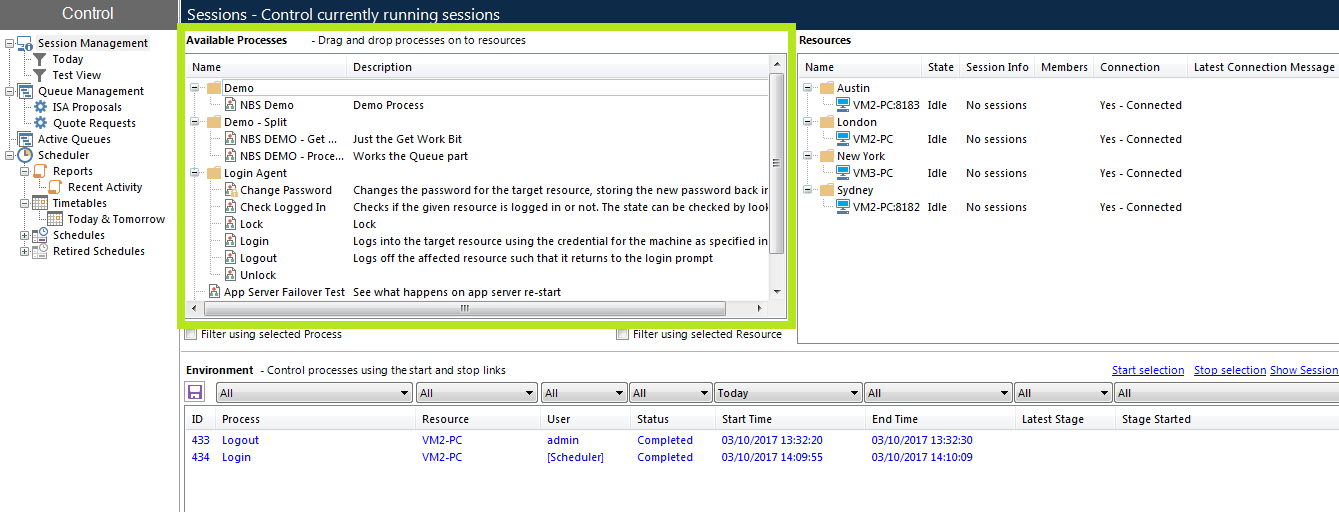
Task: Click the Scheduler clock icon
Action: click(26, 155)
